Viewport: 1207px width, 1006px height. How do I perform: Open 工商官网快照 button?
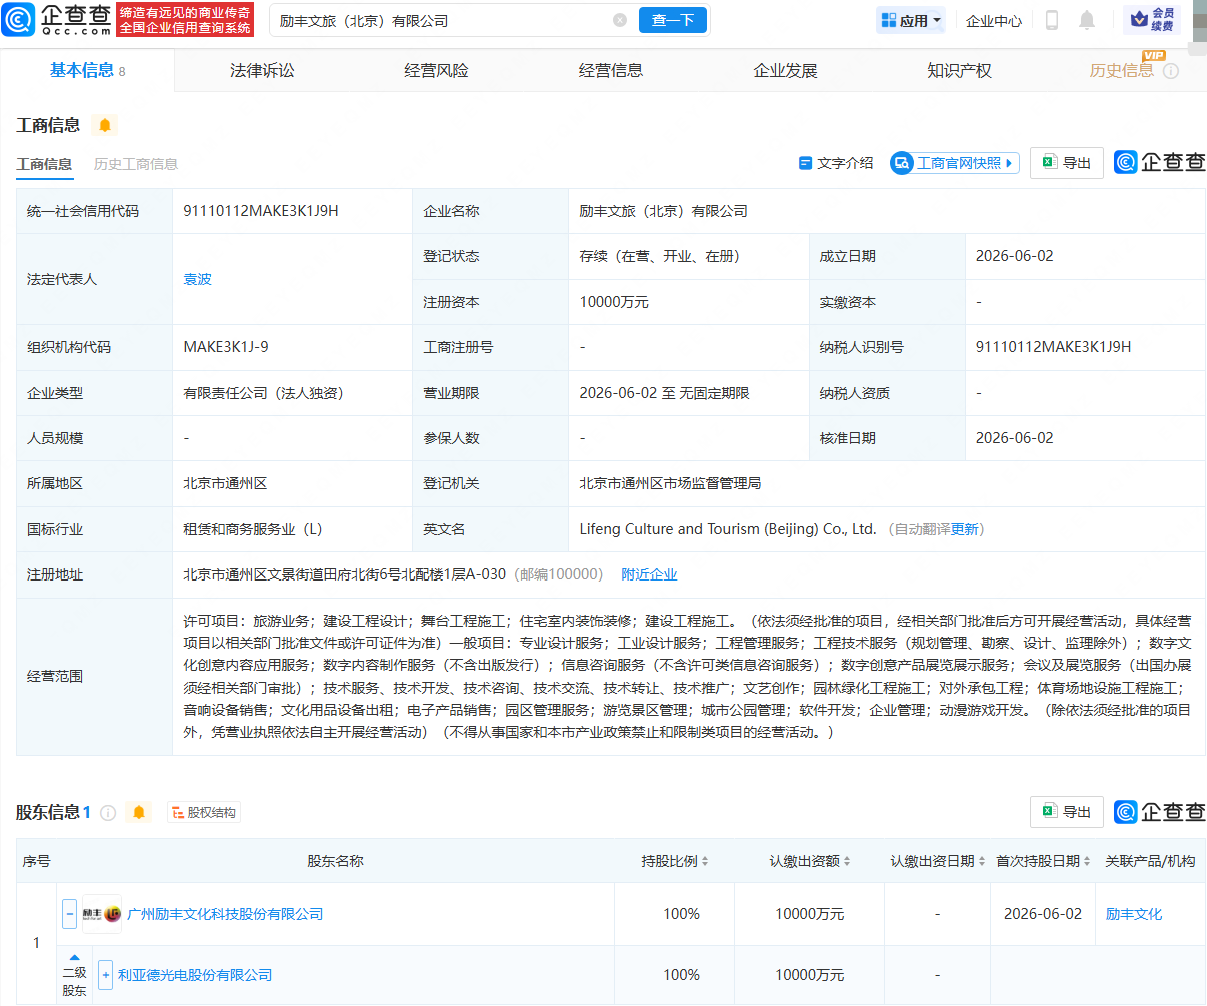point(955,163)
